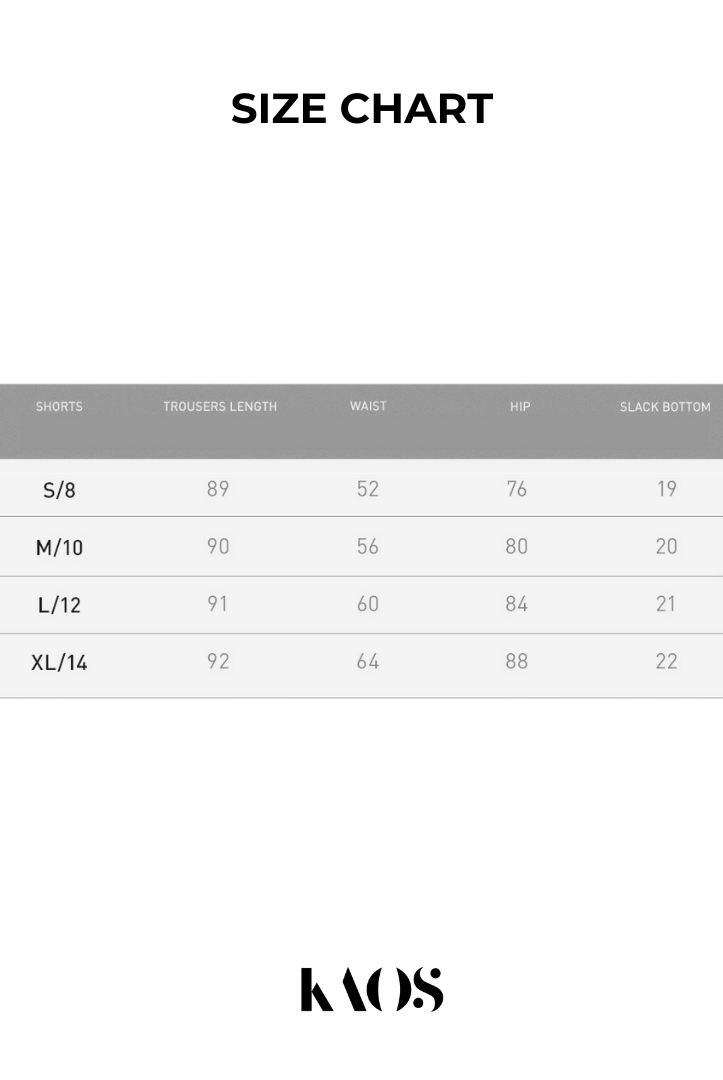Screen dimensions: 723x1080
Task: Click waist value 56 for M/10
Action: 368,546
